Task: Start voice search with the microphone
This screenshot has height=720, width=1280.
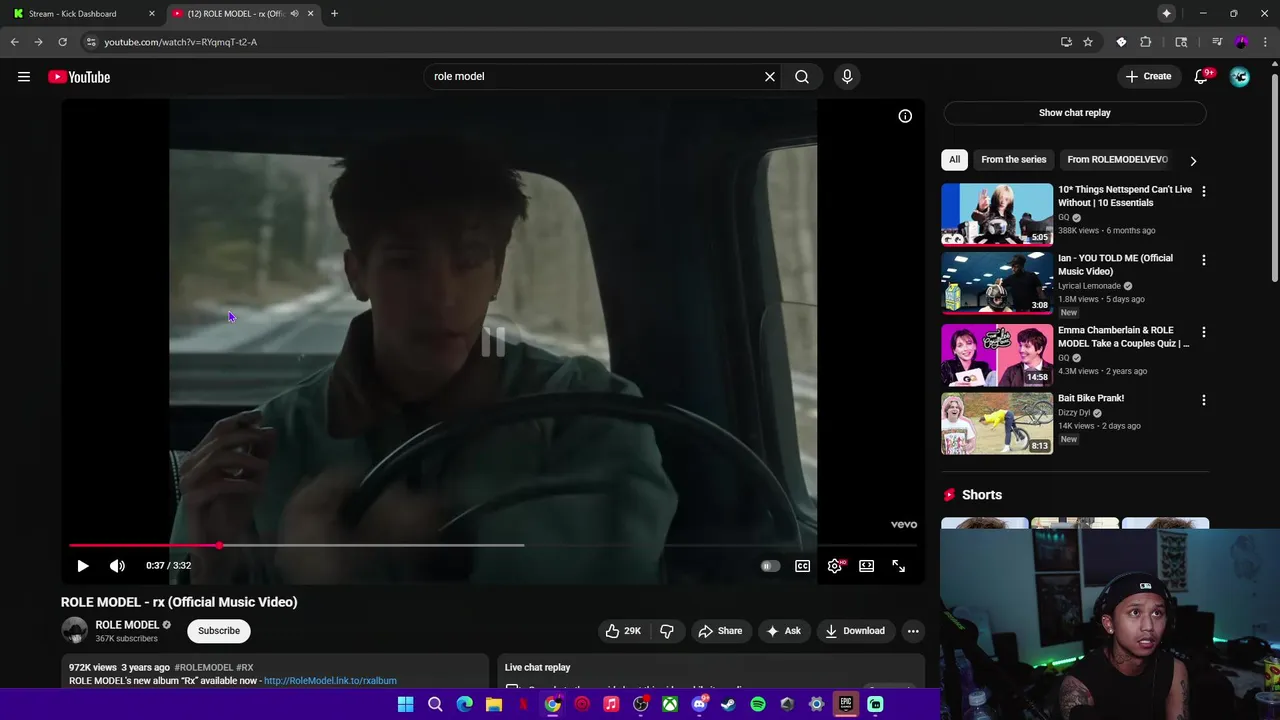Action: [x=847, y=76]
